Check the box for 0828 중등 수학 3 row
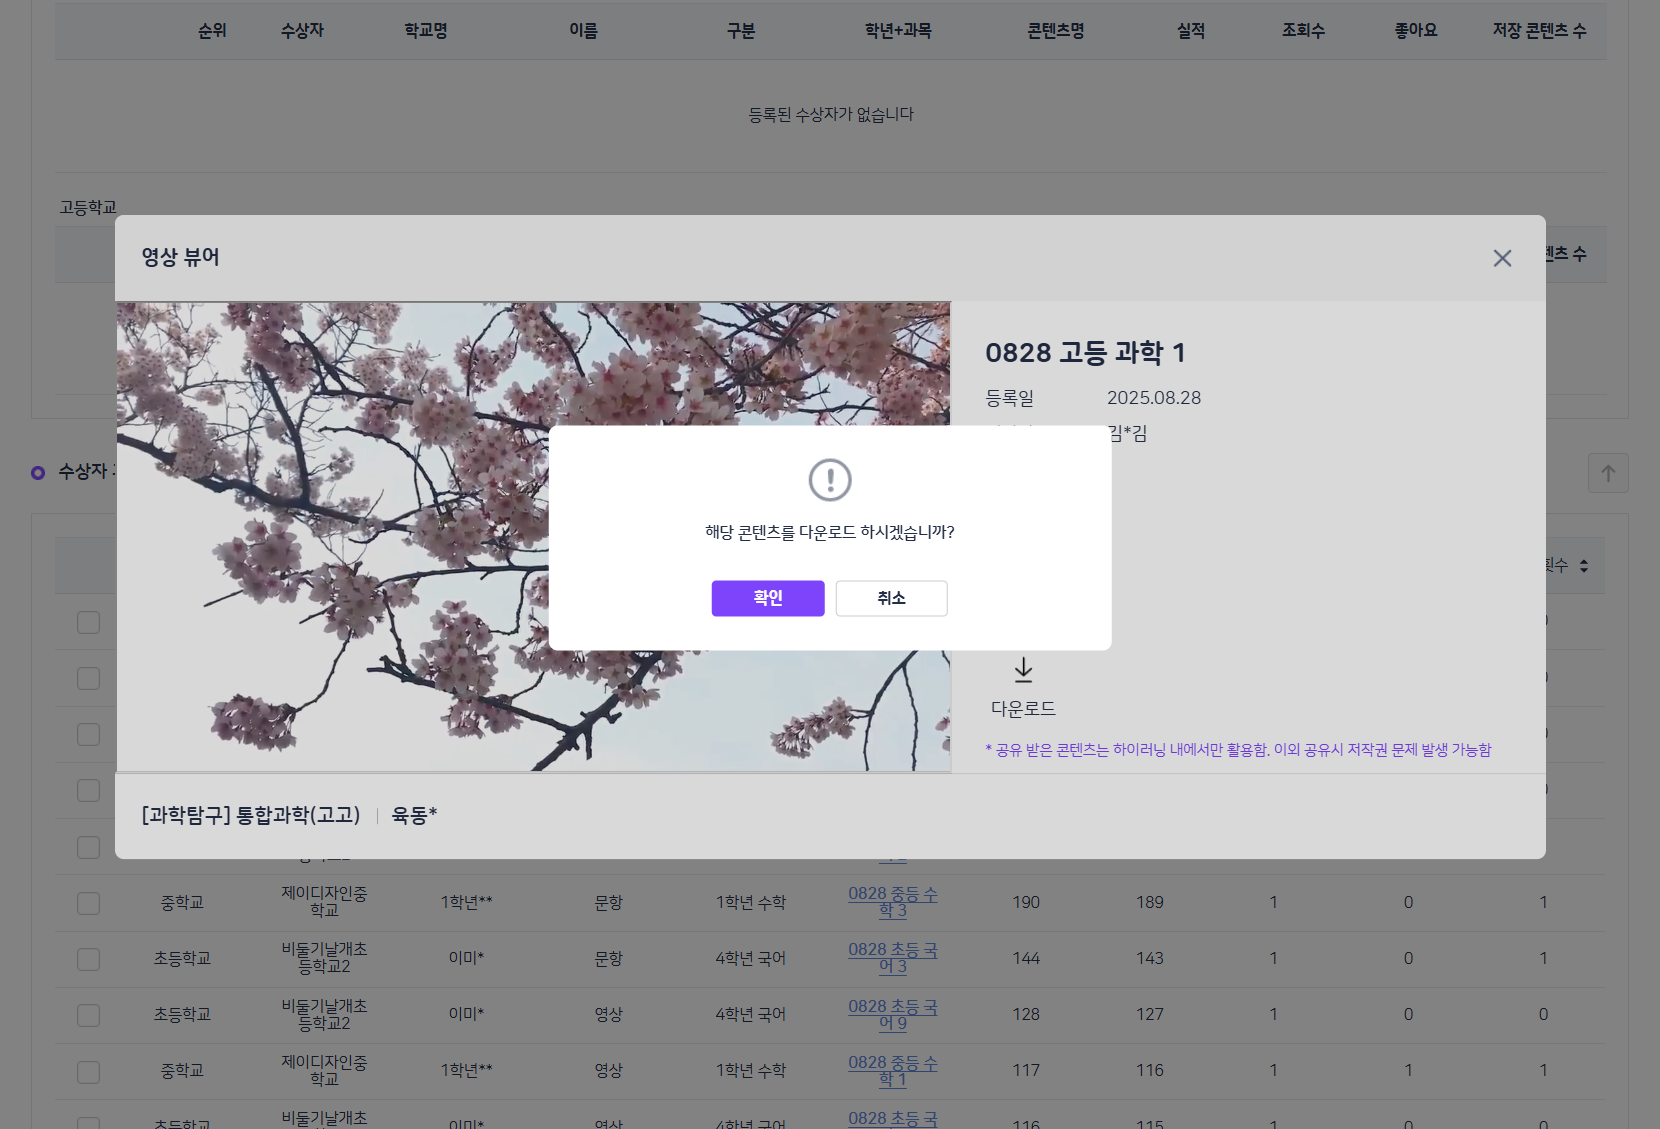Screen dimensions: 1660x1129 click(89, 903)
